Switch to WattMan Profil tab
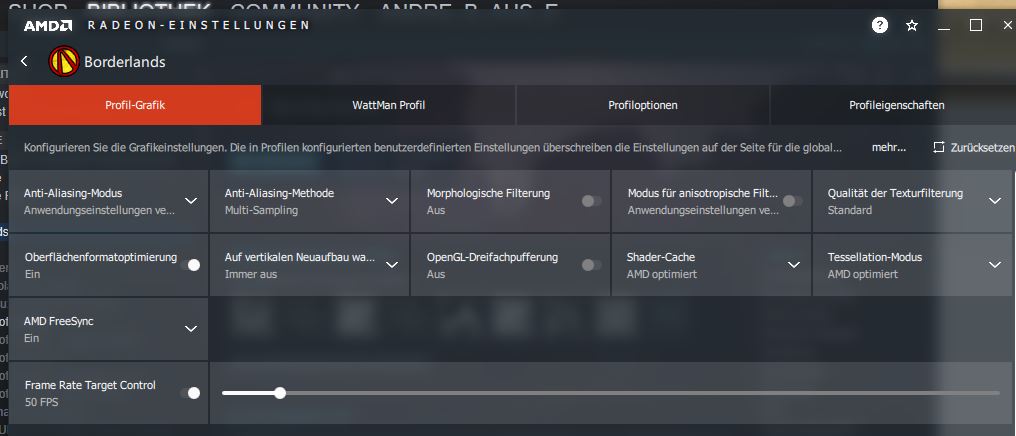This screenshot has width=1016, height=436. pos(389,105)
